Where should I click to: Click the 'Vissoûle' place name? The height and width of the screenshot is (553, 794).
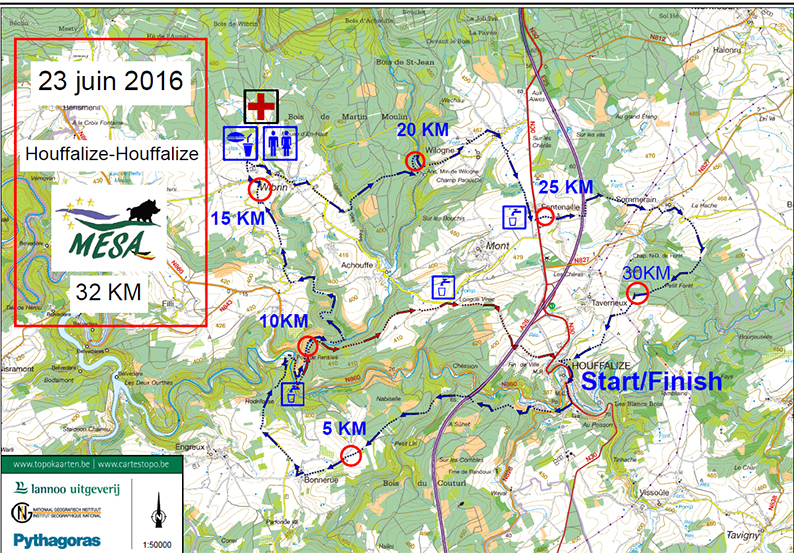click(654, 492)
